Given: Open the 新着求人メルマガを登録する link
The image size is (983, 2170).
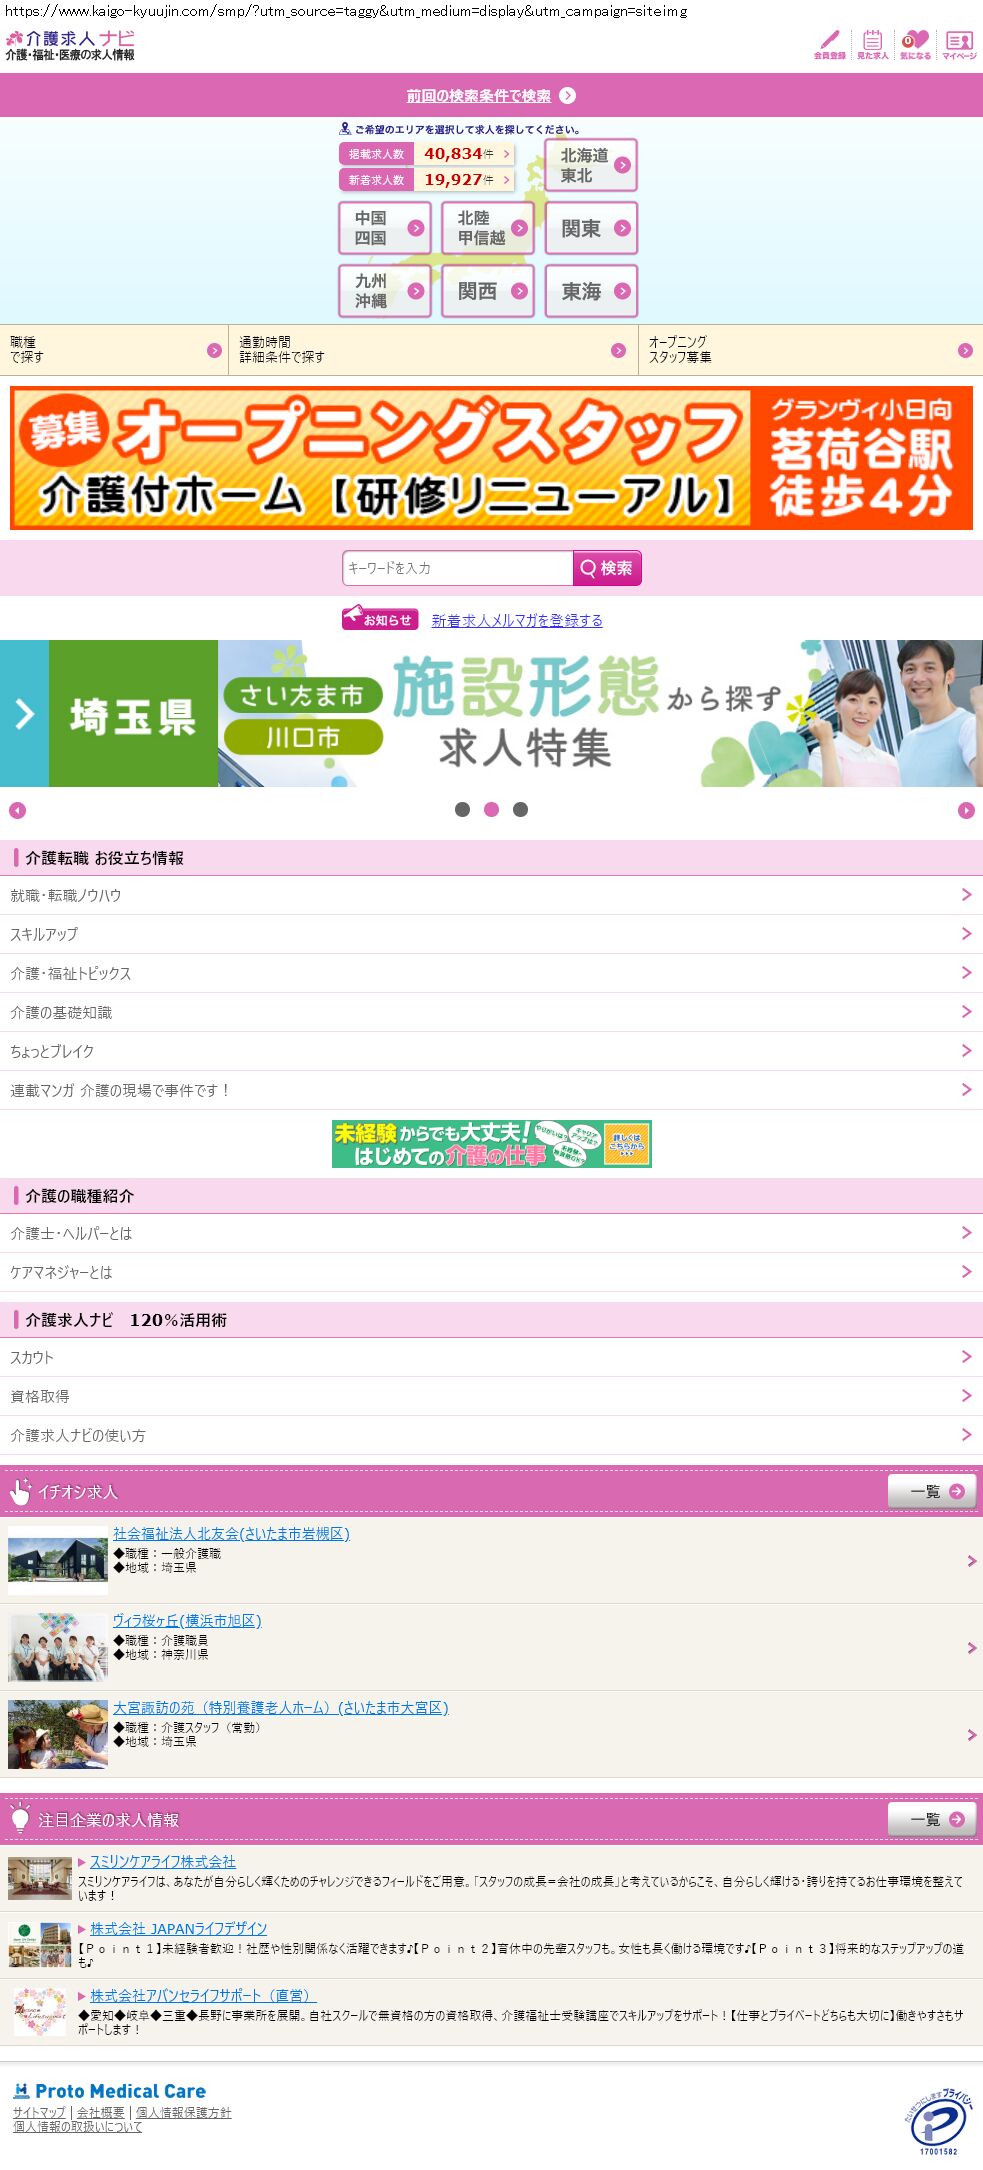Looking at the screenshot, I should tap(517, 620).
